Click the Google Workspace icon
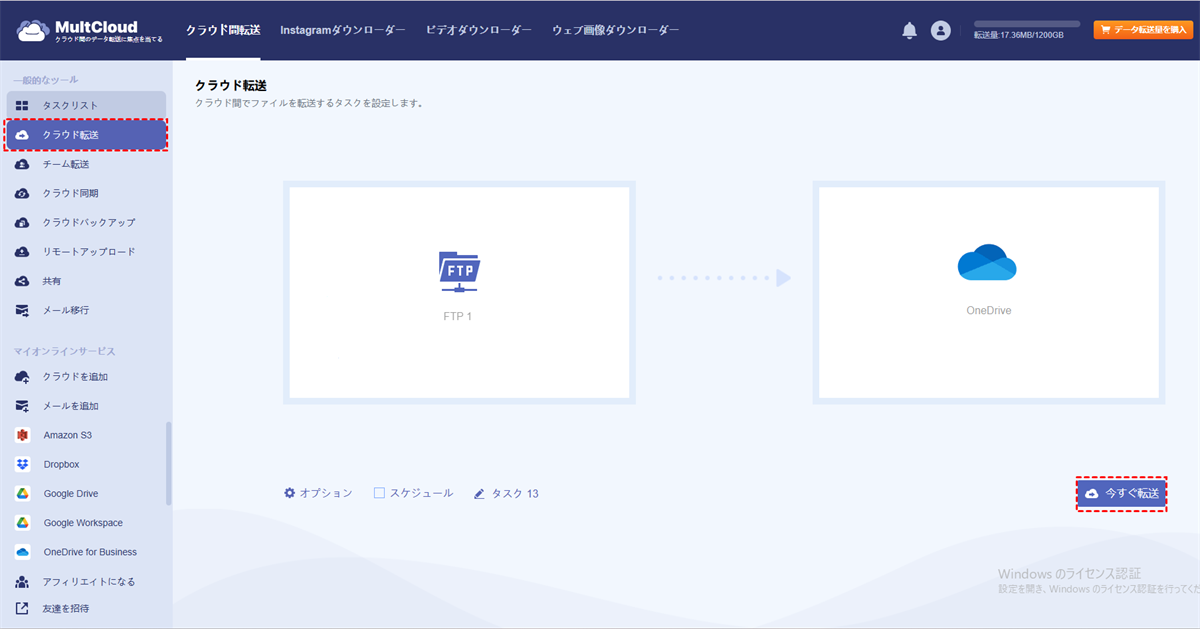Viewport: 1200px width, 629px height. coord(22,522)
